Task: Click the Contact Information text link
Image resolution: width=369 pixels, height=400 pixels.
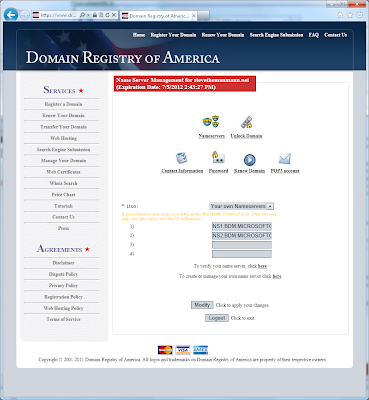Action: [182, 171]
